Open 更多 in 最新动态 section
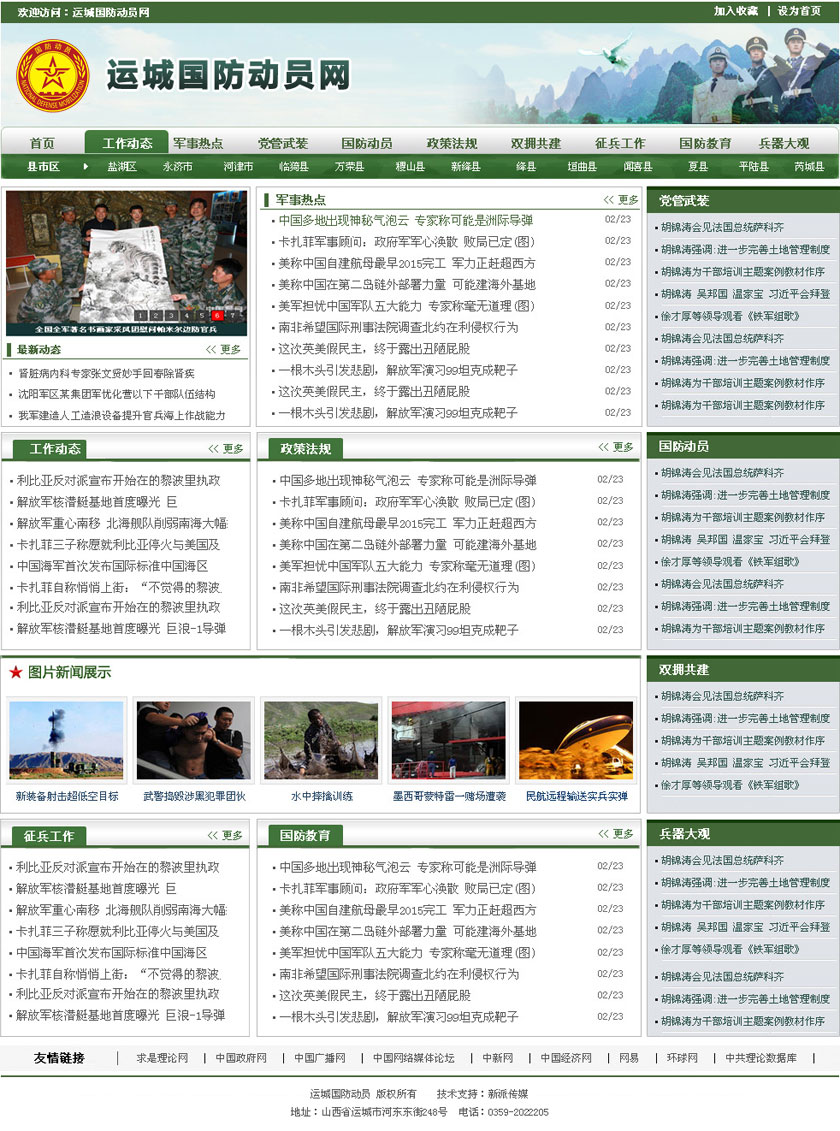This screenshot has height=1131, width=840. 224,349
